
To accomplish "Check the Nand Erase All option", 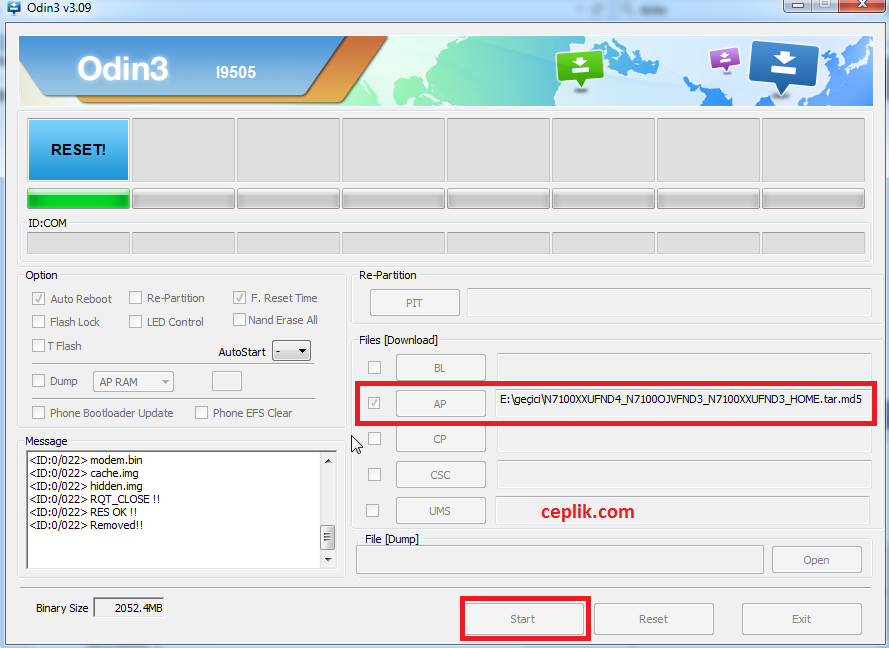I will click(239, 320).
